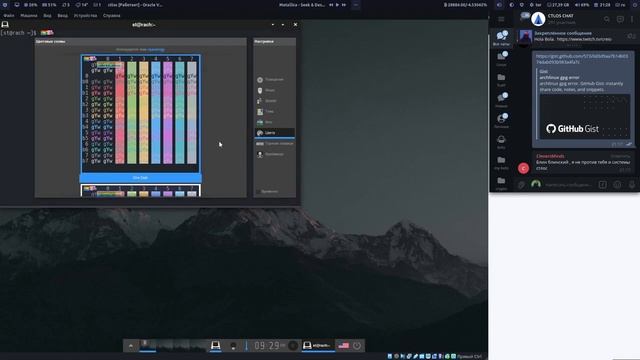Launch terminal from bottom panel launcher icon
The width and height of the screenshot is (640, 360).
[216, 346]
